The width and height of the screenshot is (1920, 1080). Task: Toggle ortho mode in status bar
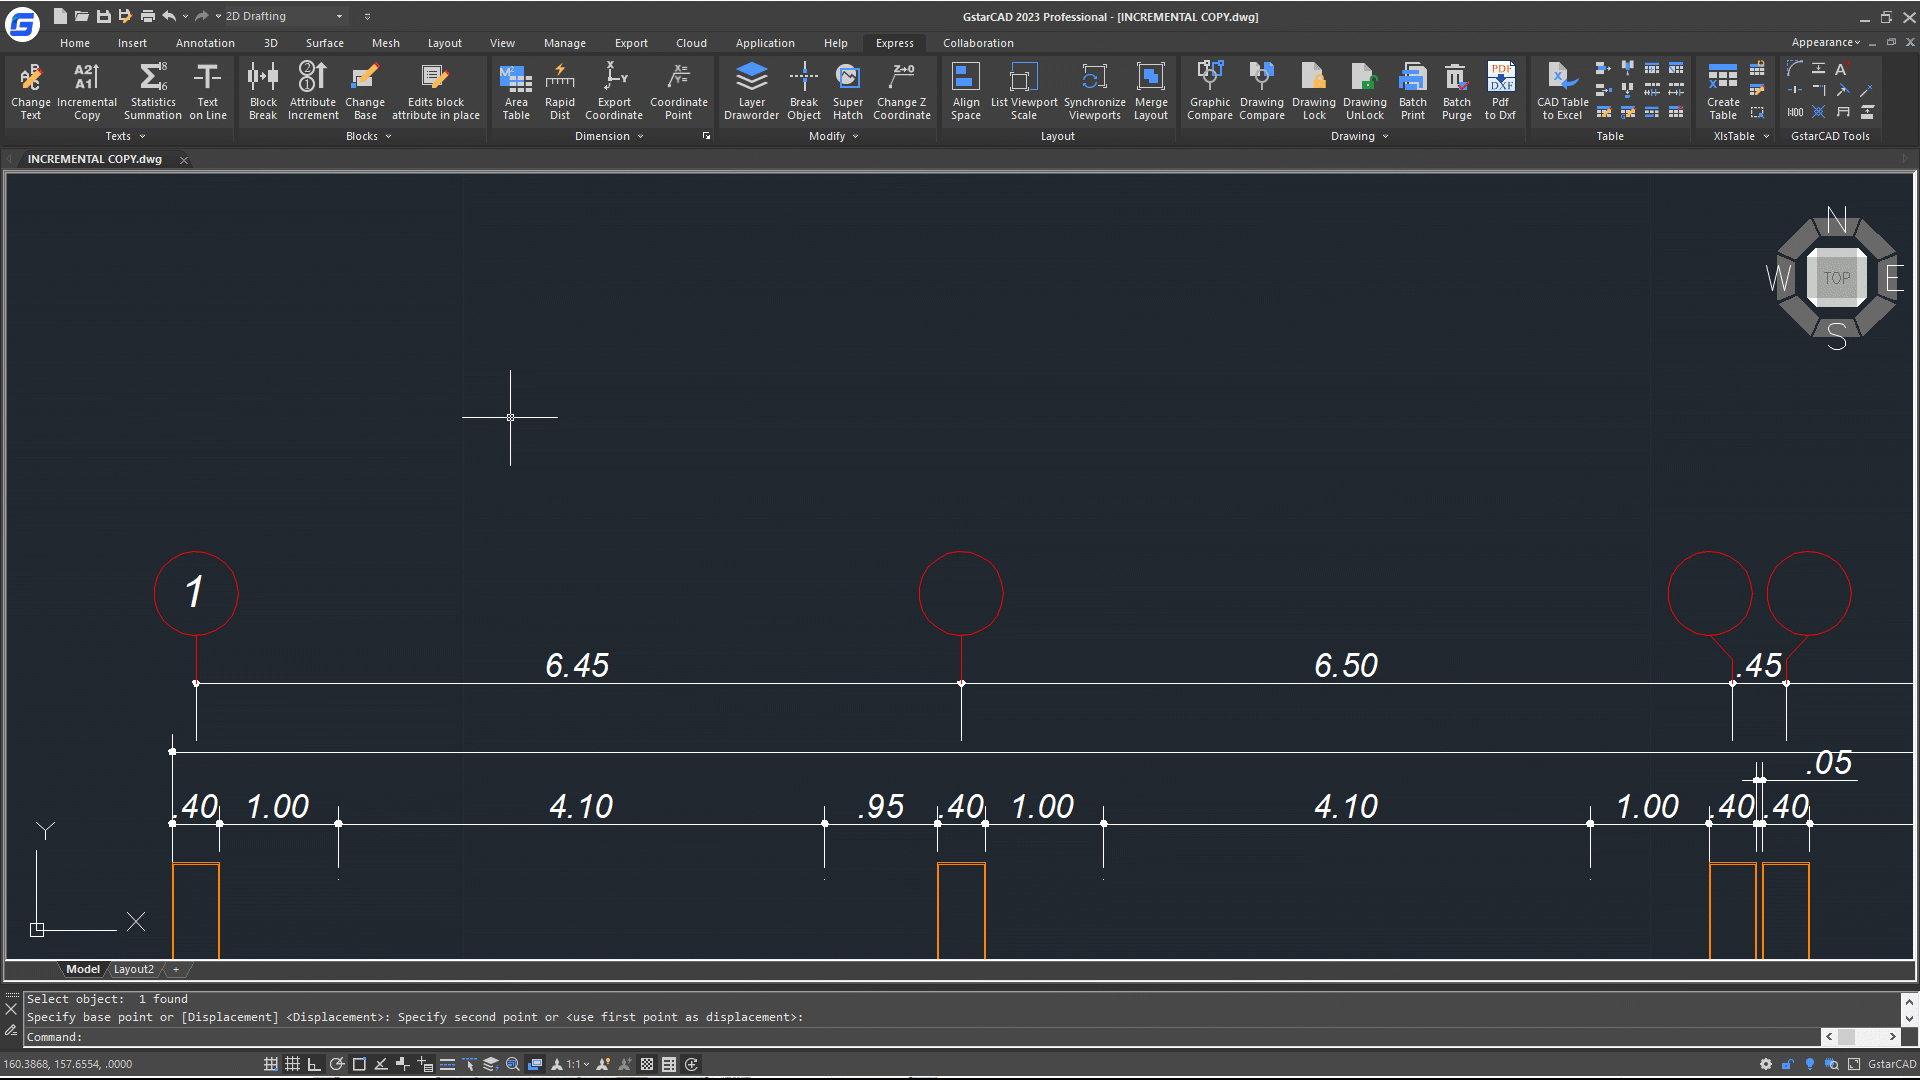(x=314, y=1064)
